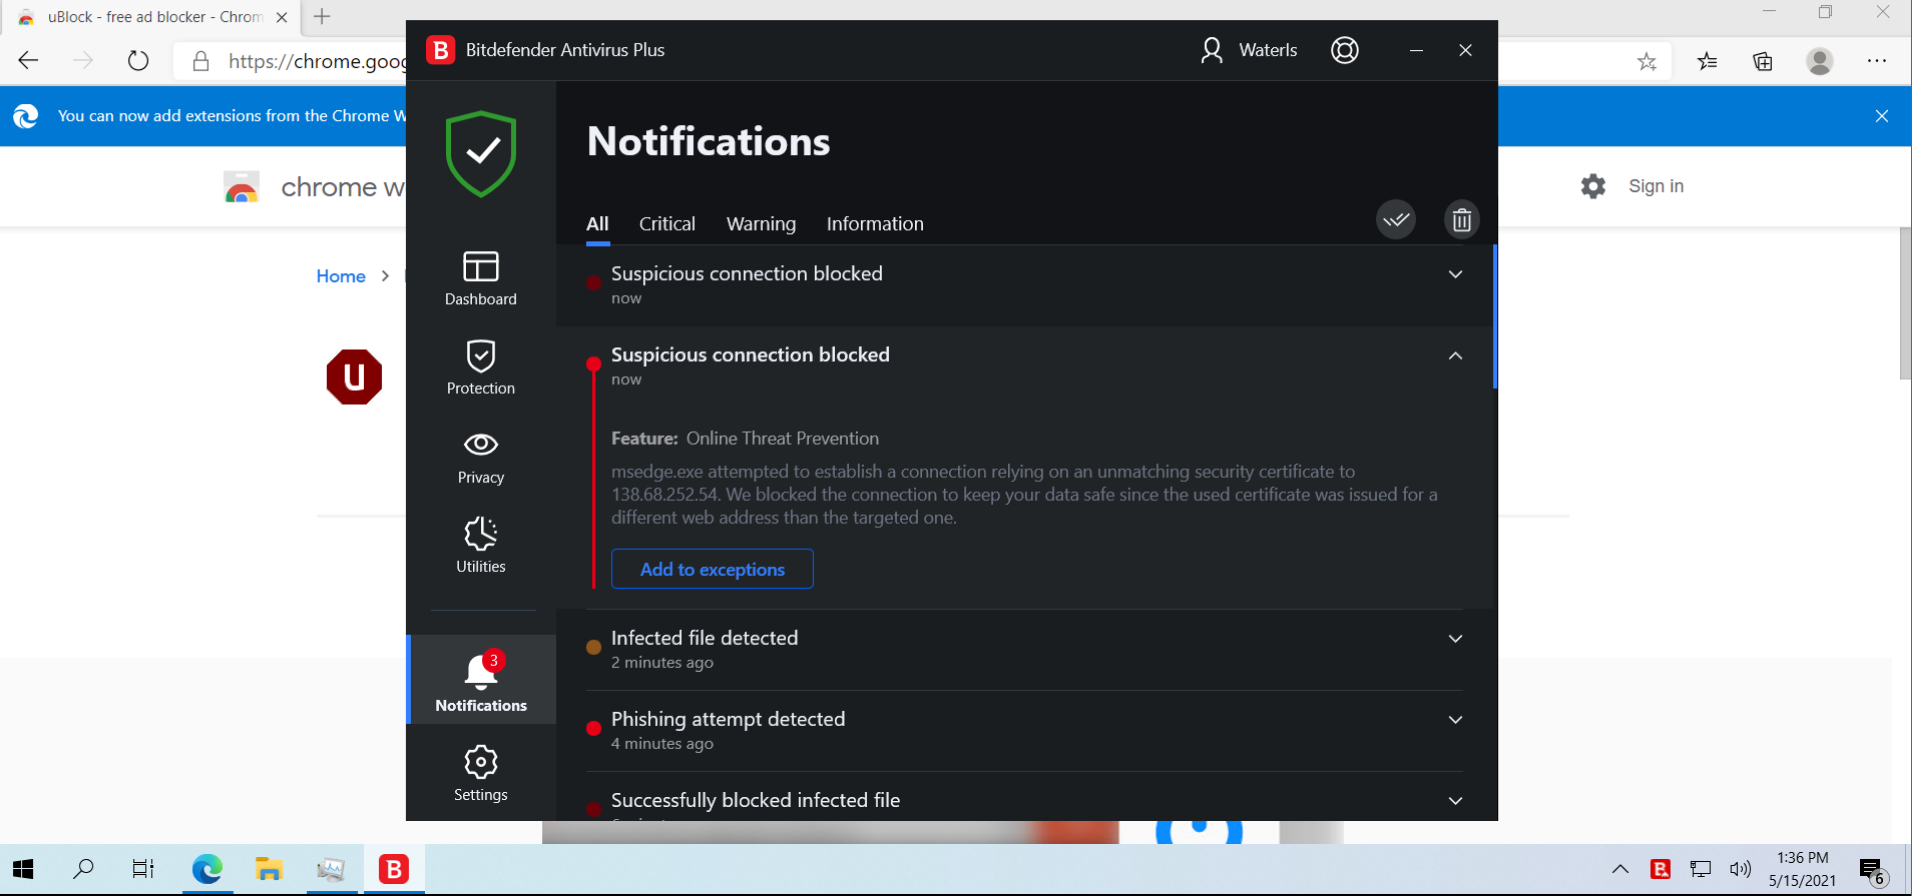Close the Bitdefender window
The width and height of the screenshot is (1912, 896).
[1465, 50]
